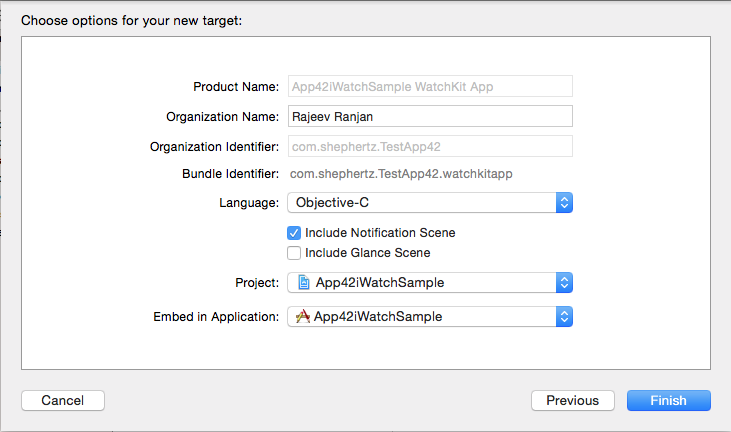Click the chevron arrows of Embed in Application popup

tap(564, 317)
